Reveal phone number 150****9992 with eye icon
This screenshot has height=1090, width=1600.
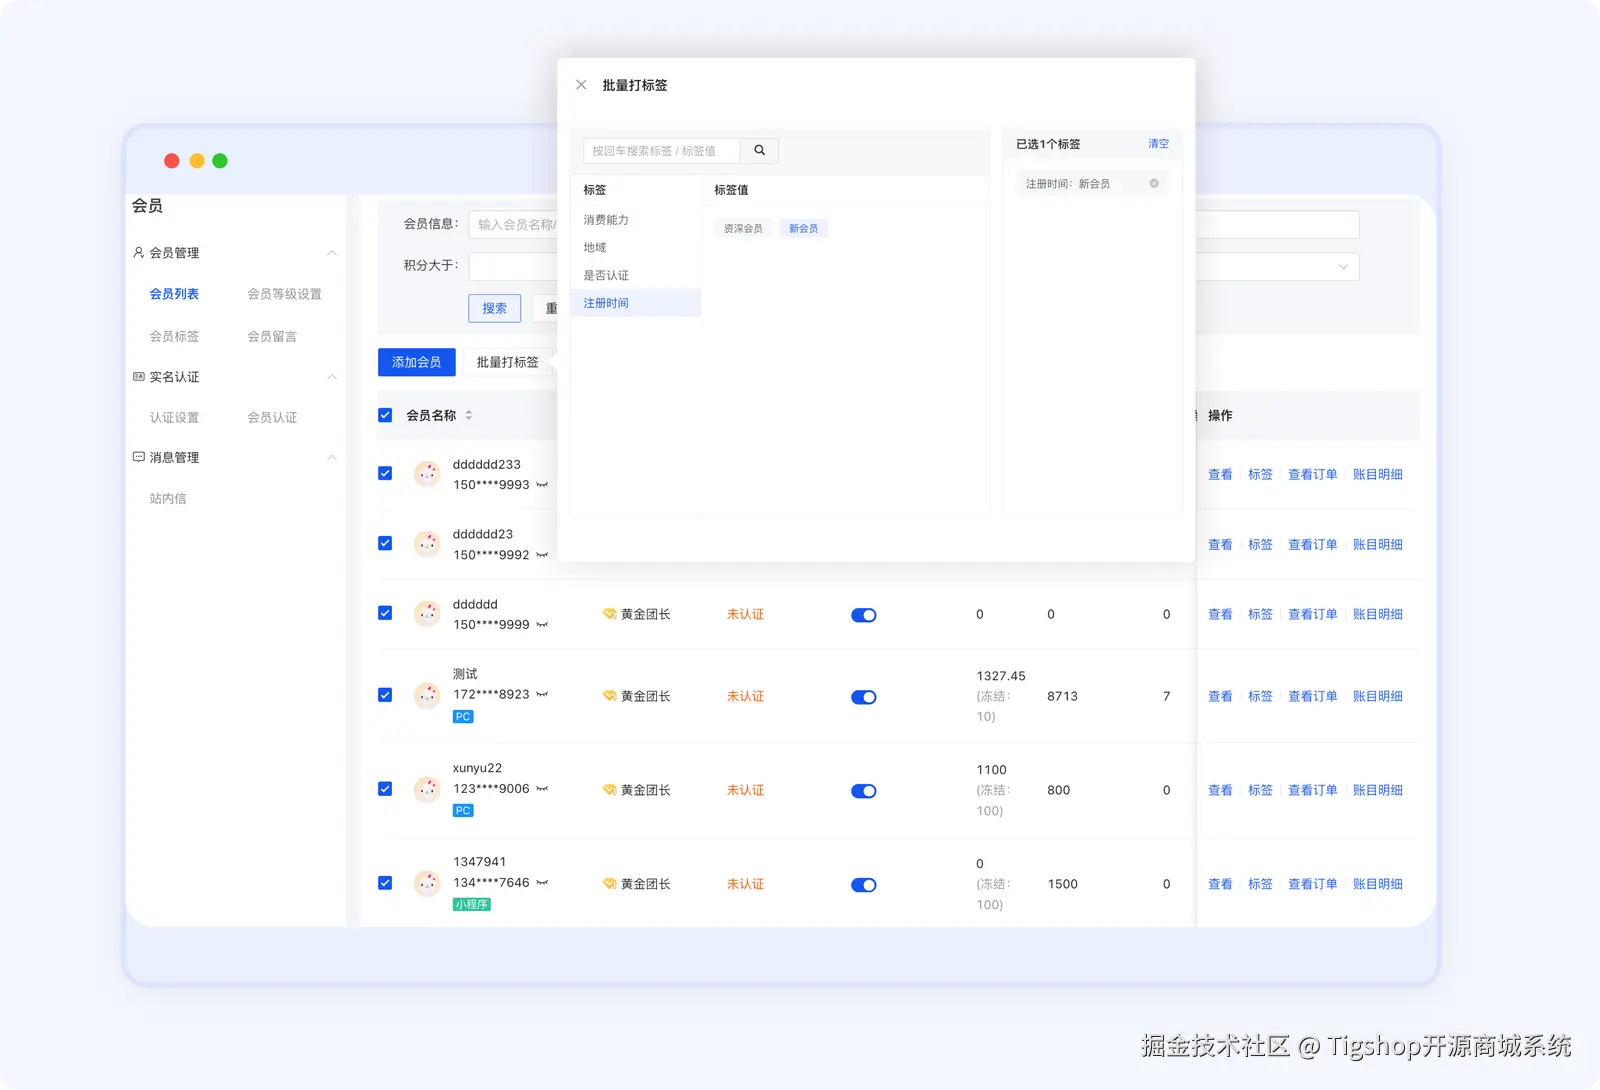[542, 555]
